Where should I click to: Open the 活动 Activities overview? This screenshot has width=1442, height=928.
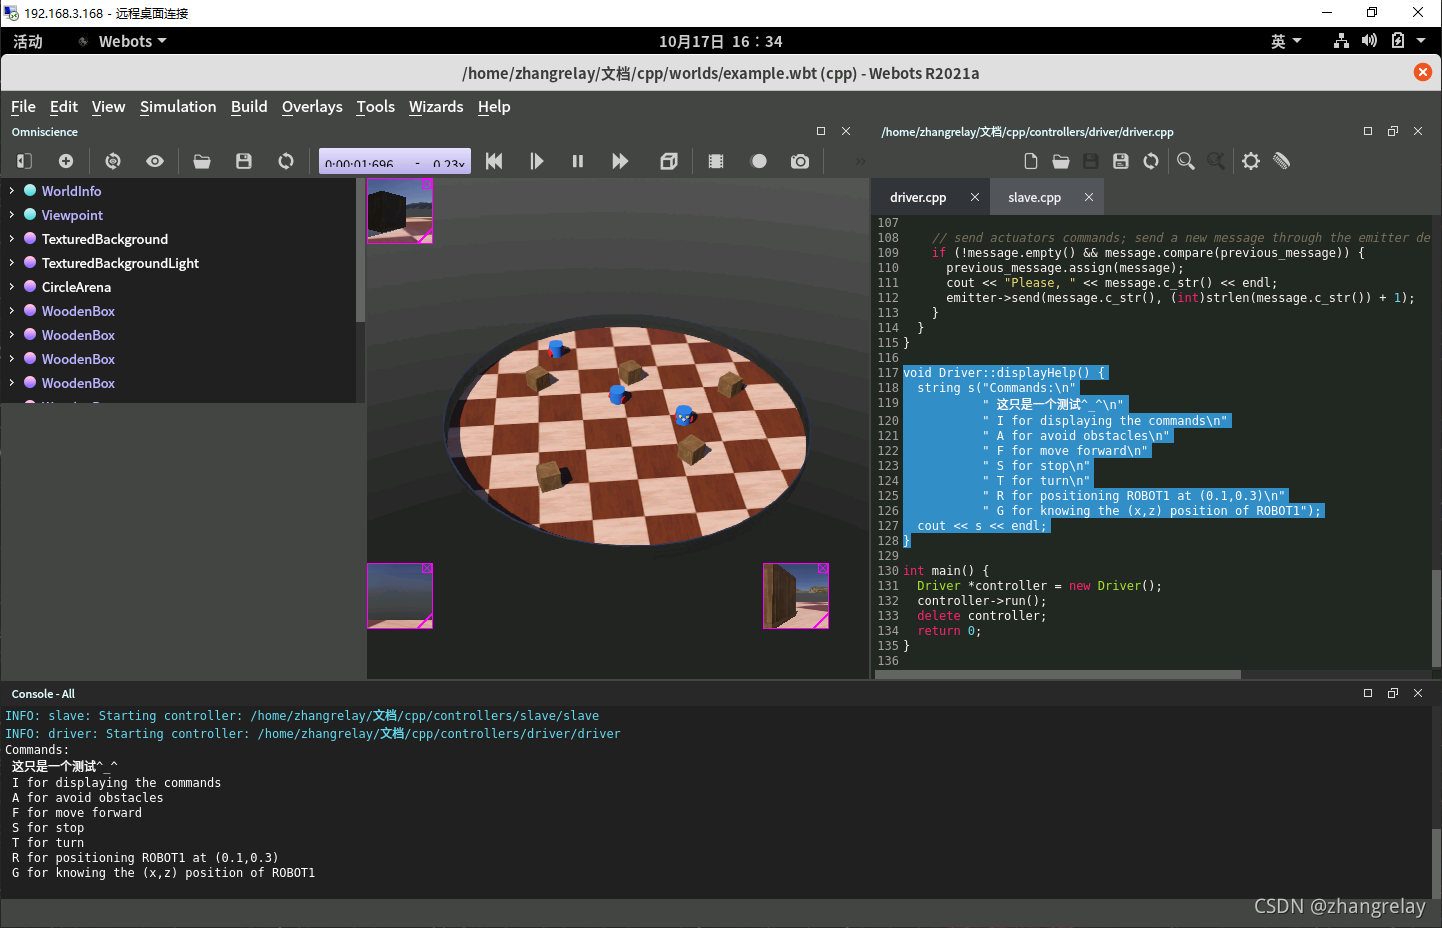tap(28, 41)
